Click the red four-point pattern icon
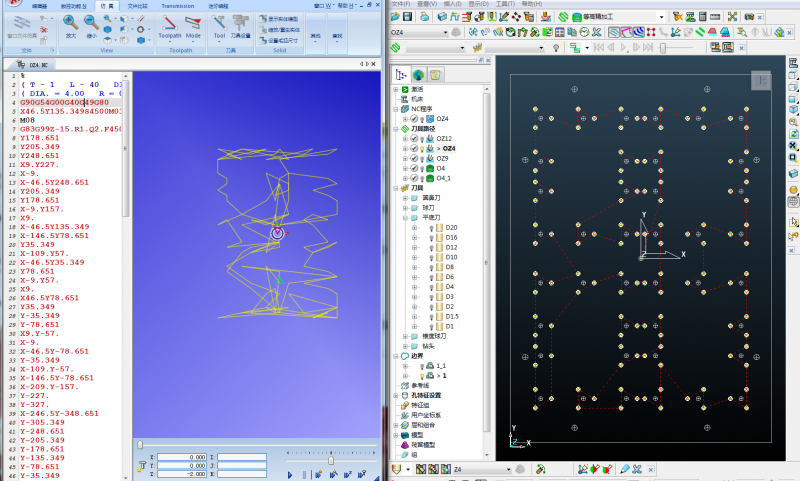The width and height of the screenshot is (800, 481). pyautogui.click(x=651, y=32)
